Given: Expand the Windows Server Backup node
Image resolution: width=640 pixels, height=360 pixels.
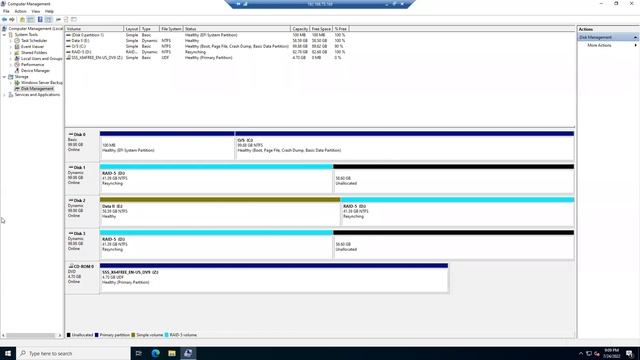Looking at the screenshot, I should [x=11, y=82].
